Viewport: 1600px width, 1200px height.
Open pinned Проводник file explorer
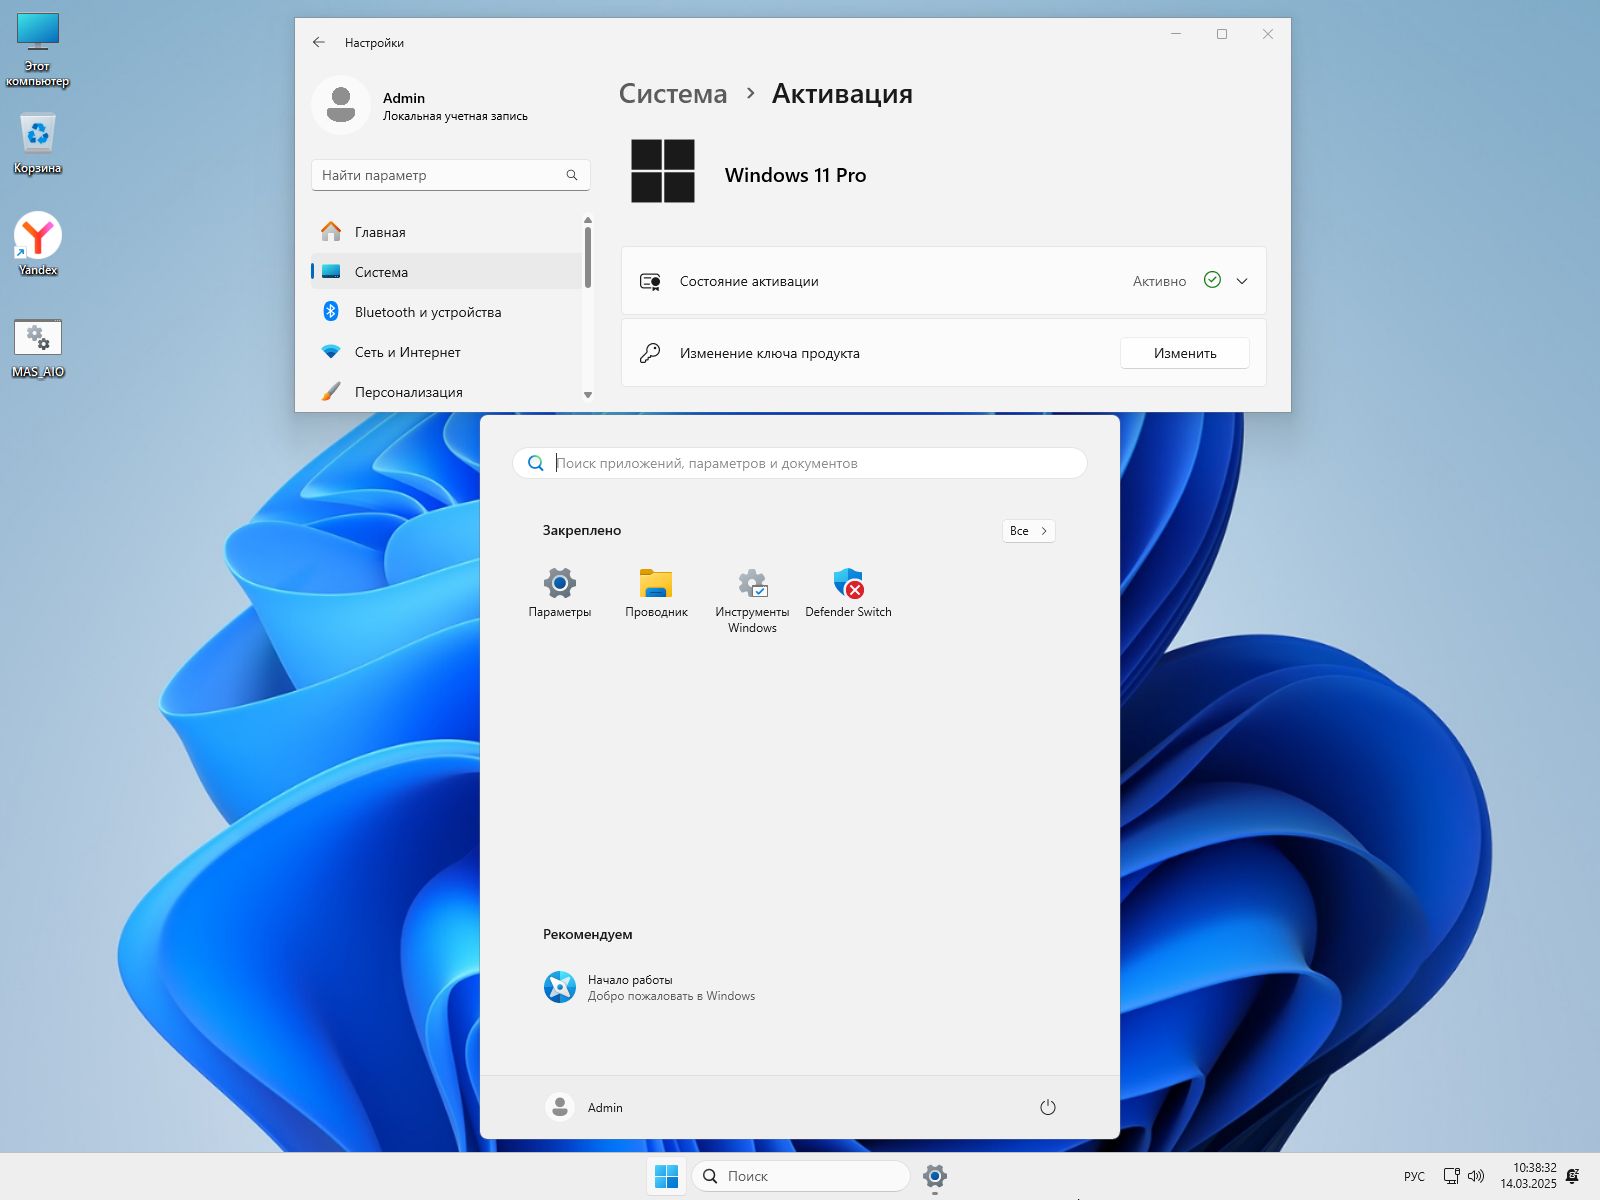tap(656, 593)
